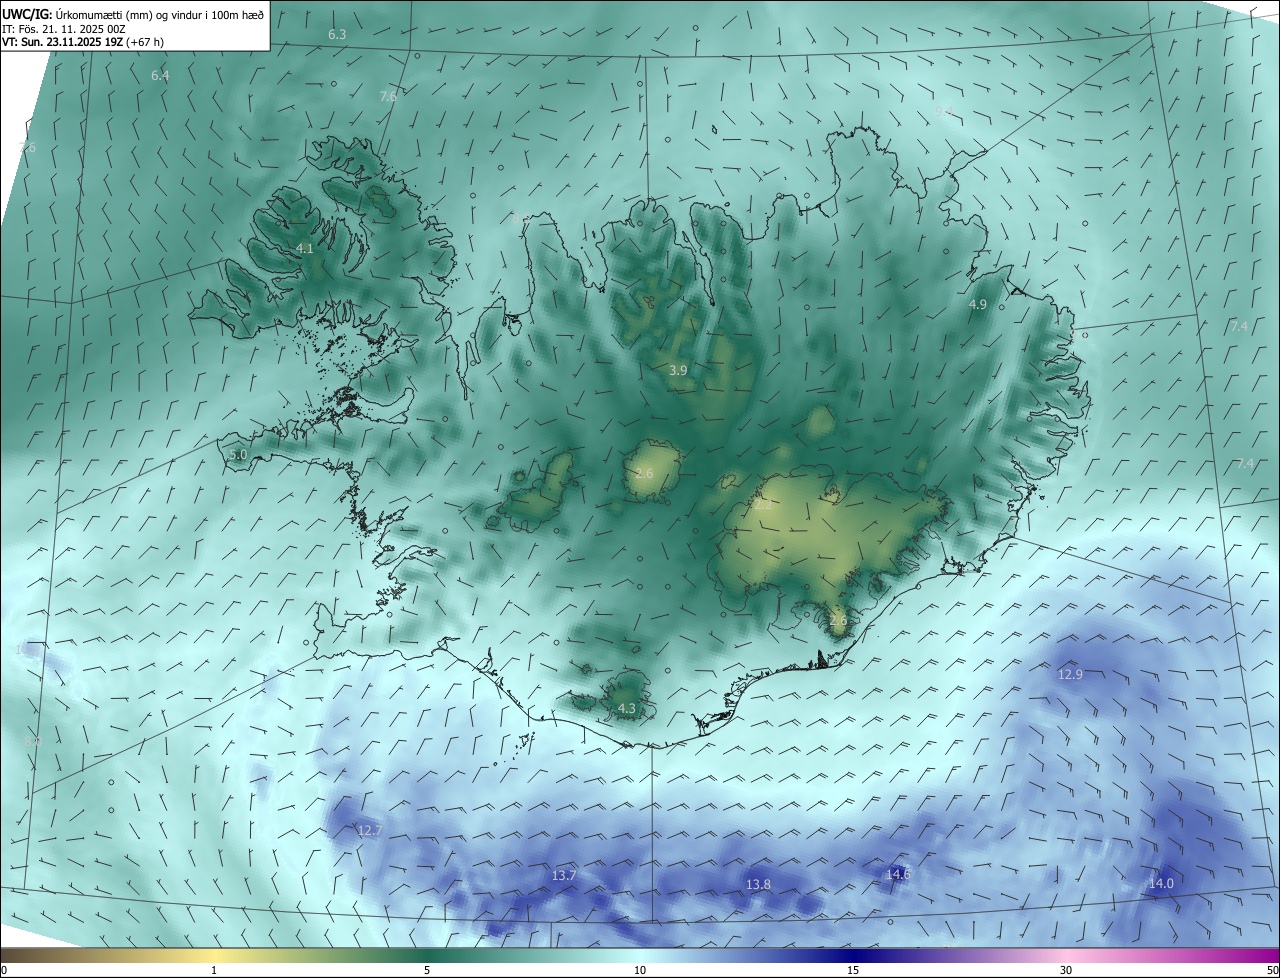The width and height of the screenshot is (1280, 978).
Task: Click the colorbar tick labeled 1
Action: click(x=214, y=970)
